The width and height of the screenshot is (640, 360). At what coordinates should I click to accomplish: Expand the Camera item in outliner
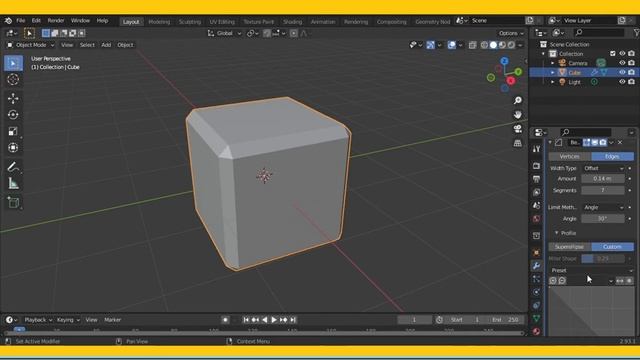point(553,63)
